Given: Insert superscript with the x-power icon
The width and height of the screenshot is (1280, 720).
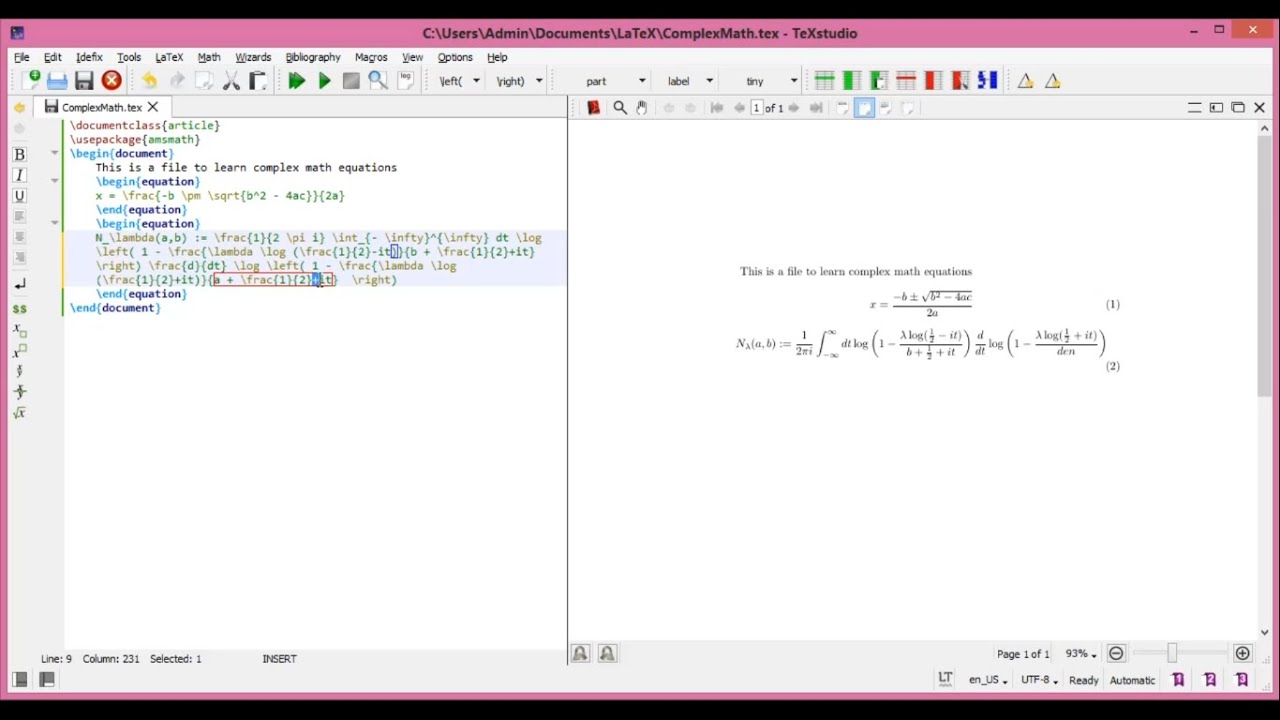Looking at the screenshot, I should [x=19, y=351].
